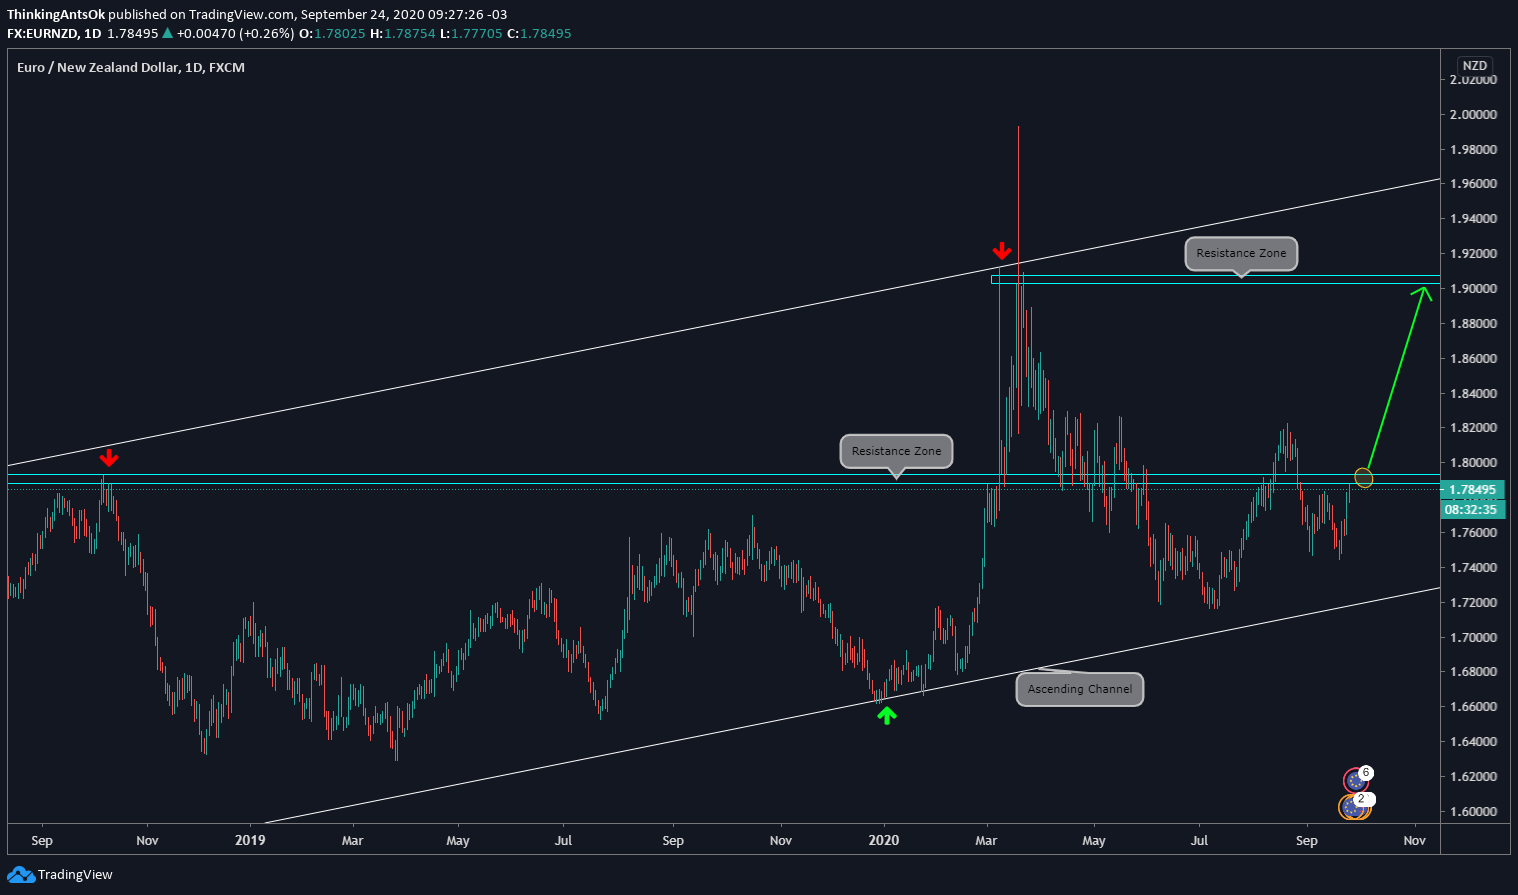Select the 2.00000 price axis label
1518x895 pixels.
[1473, 114]
